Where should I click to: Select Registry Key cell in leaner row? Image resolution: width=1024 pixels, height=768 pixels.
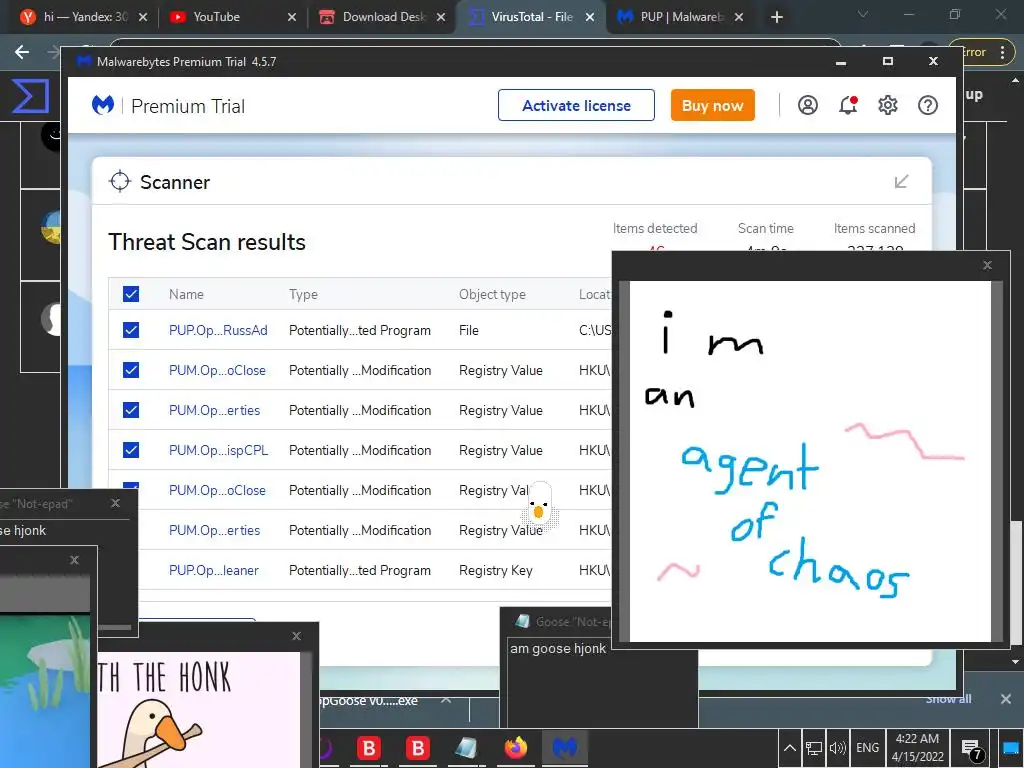click(x=495, y=571)
